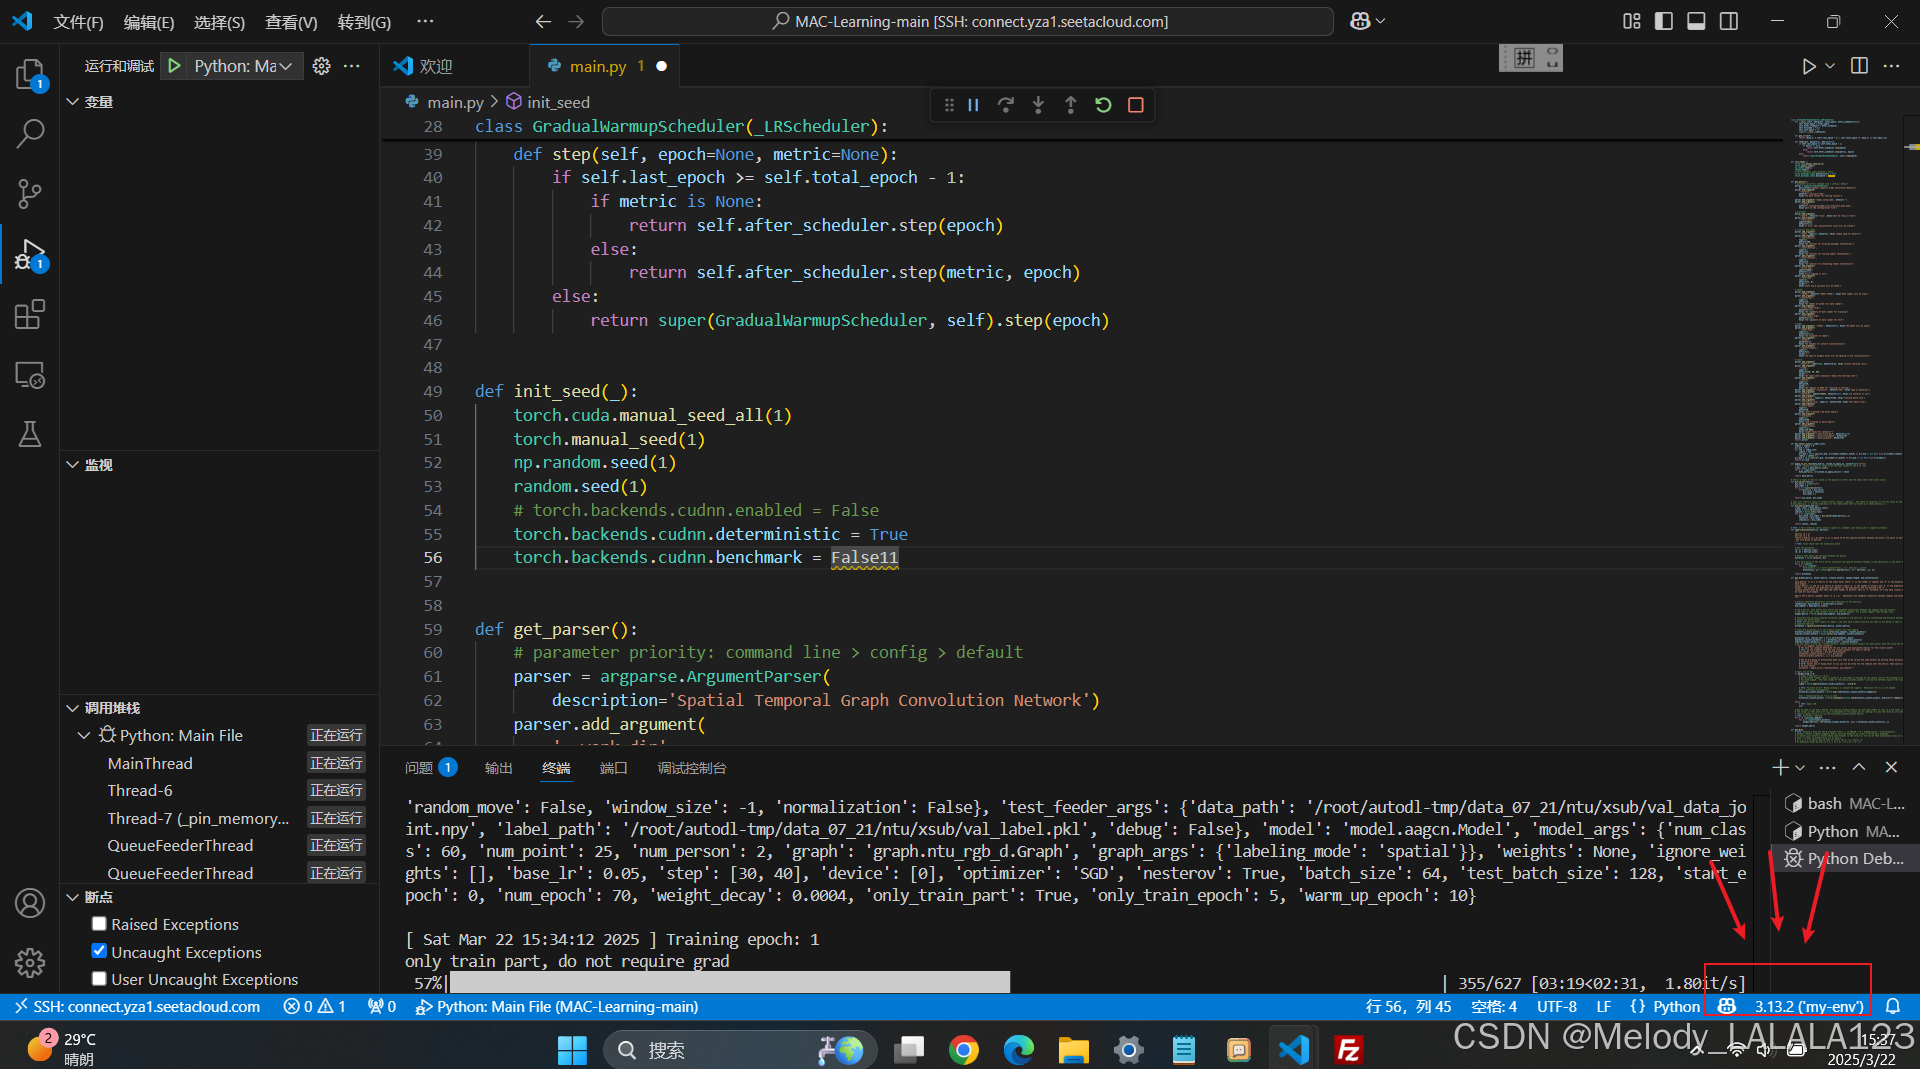The width and height of the screenshot is (1920, 1069).
Task: Toggle the bottom panel visibility
Action: coord(1696,21)
